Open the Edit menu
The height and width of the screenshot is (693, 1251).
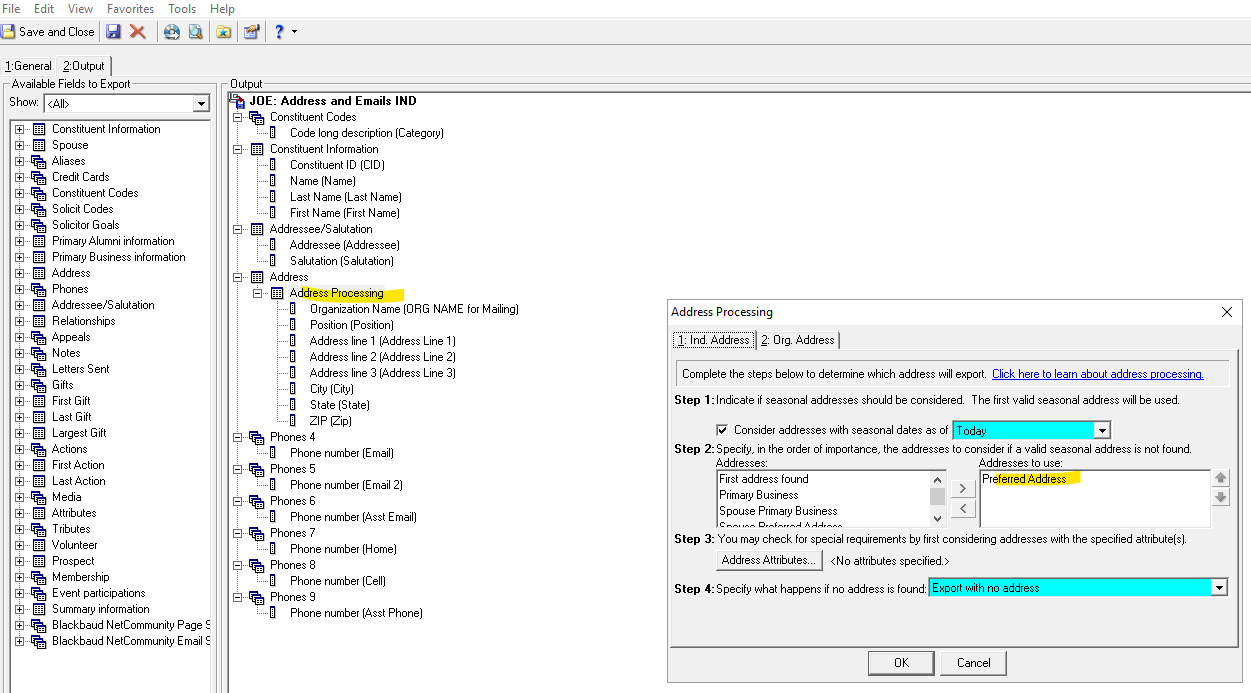[44, 9]
